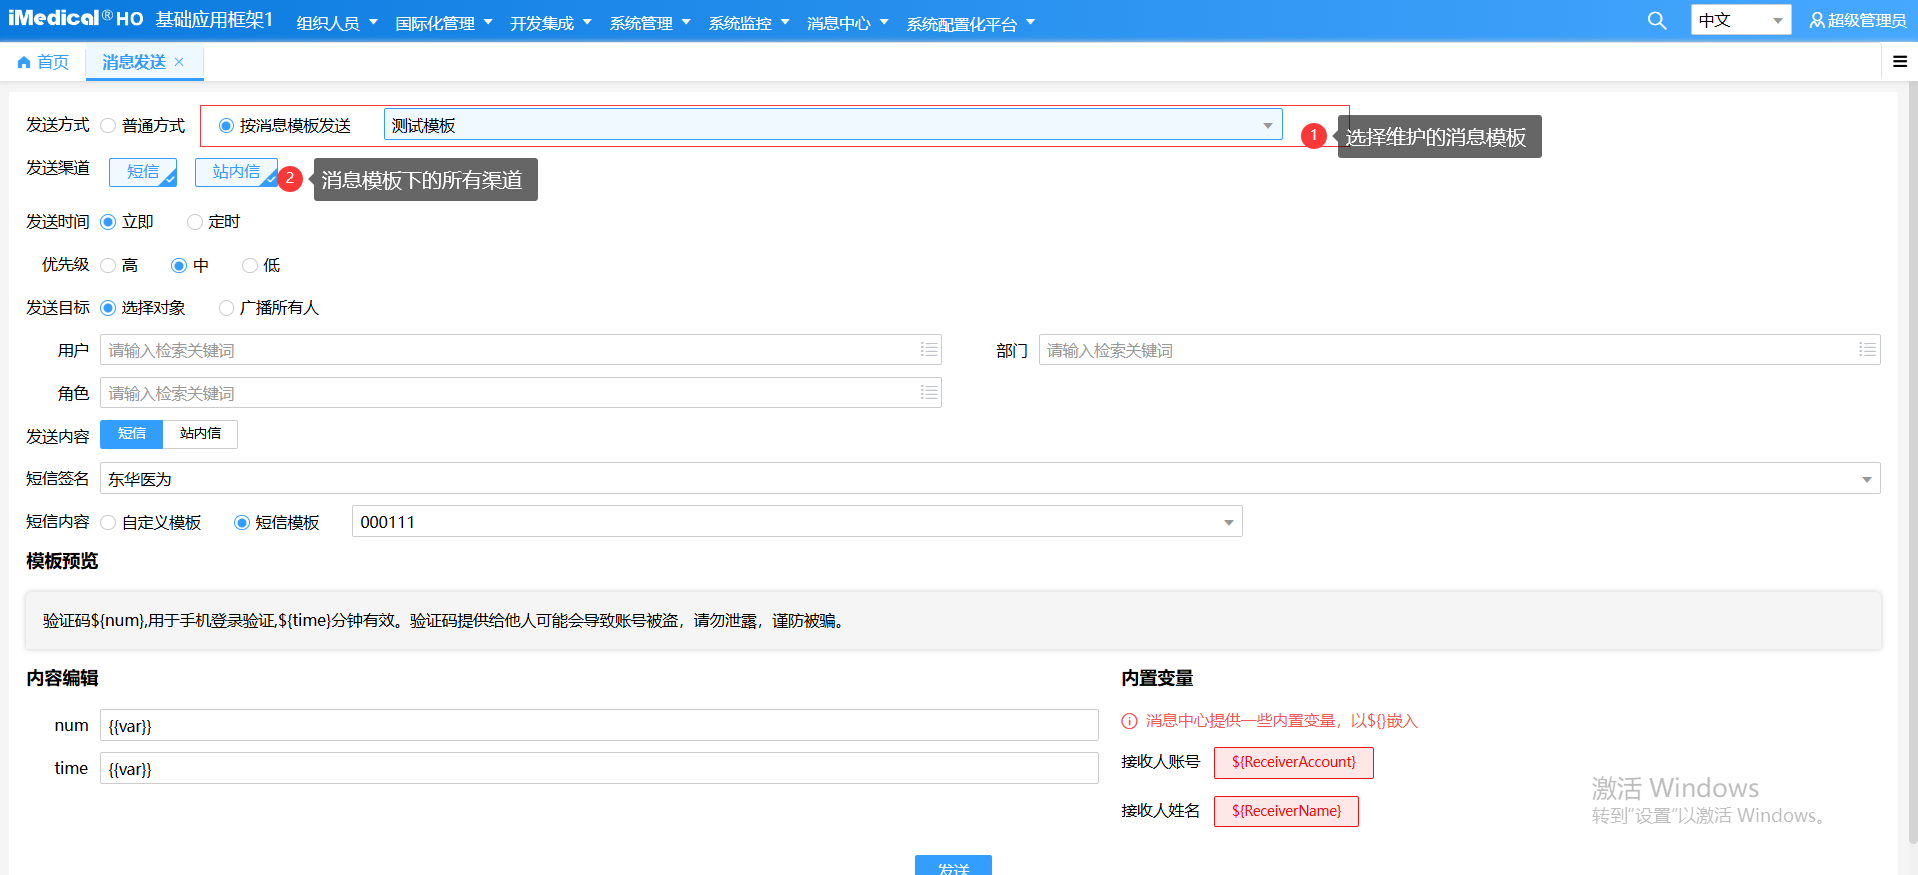Set priority to 高
The width and height of the screenshot is (1918, 875).
(109, 266)
